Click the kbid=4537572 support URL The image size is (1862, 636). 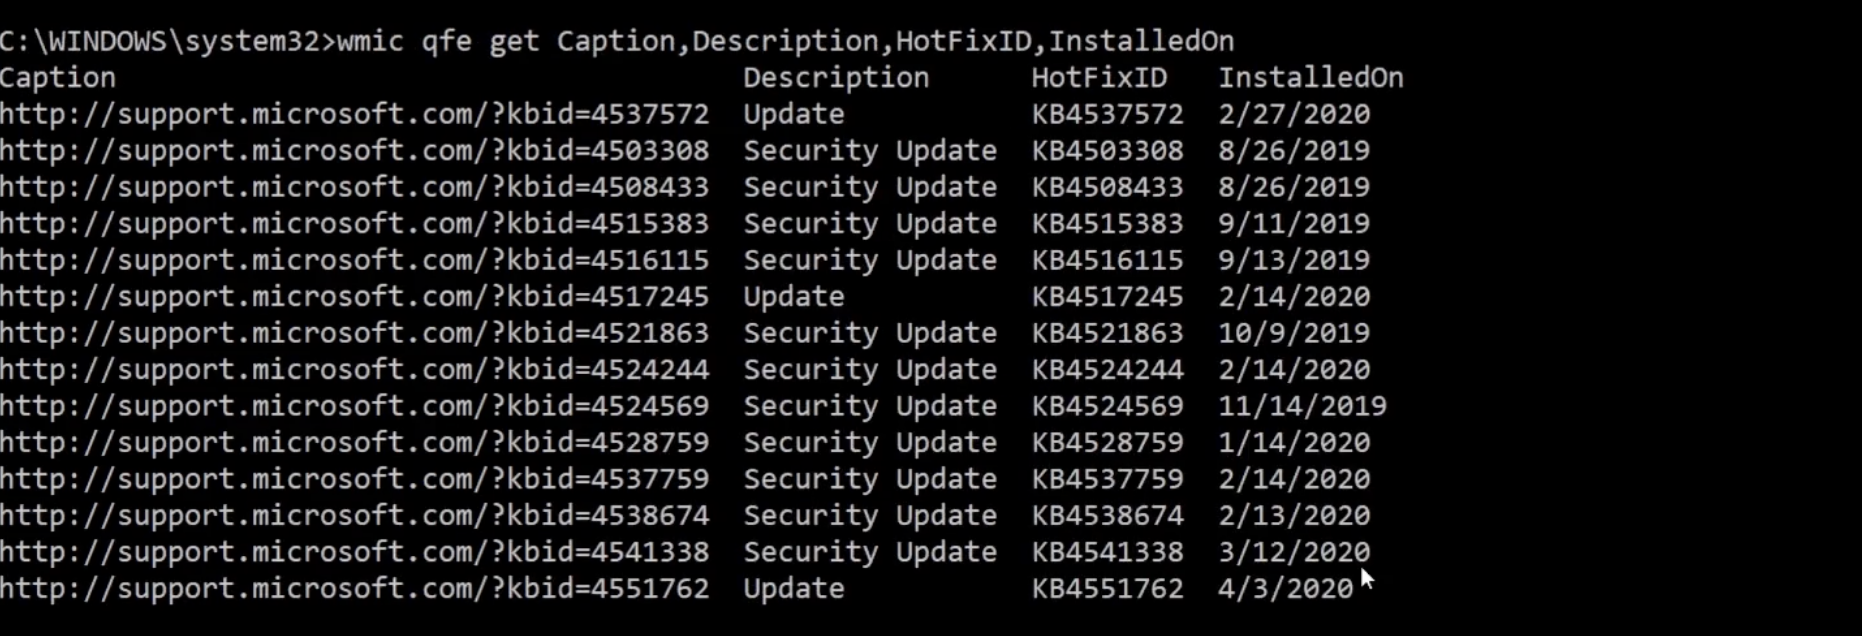coord(354,115)
